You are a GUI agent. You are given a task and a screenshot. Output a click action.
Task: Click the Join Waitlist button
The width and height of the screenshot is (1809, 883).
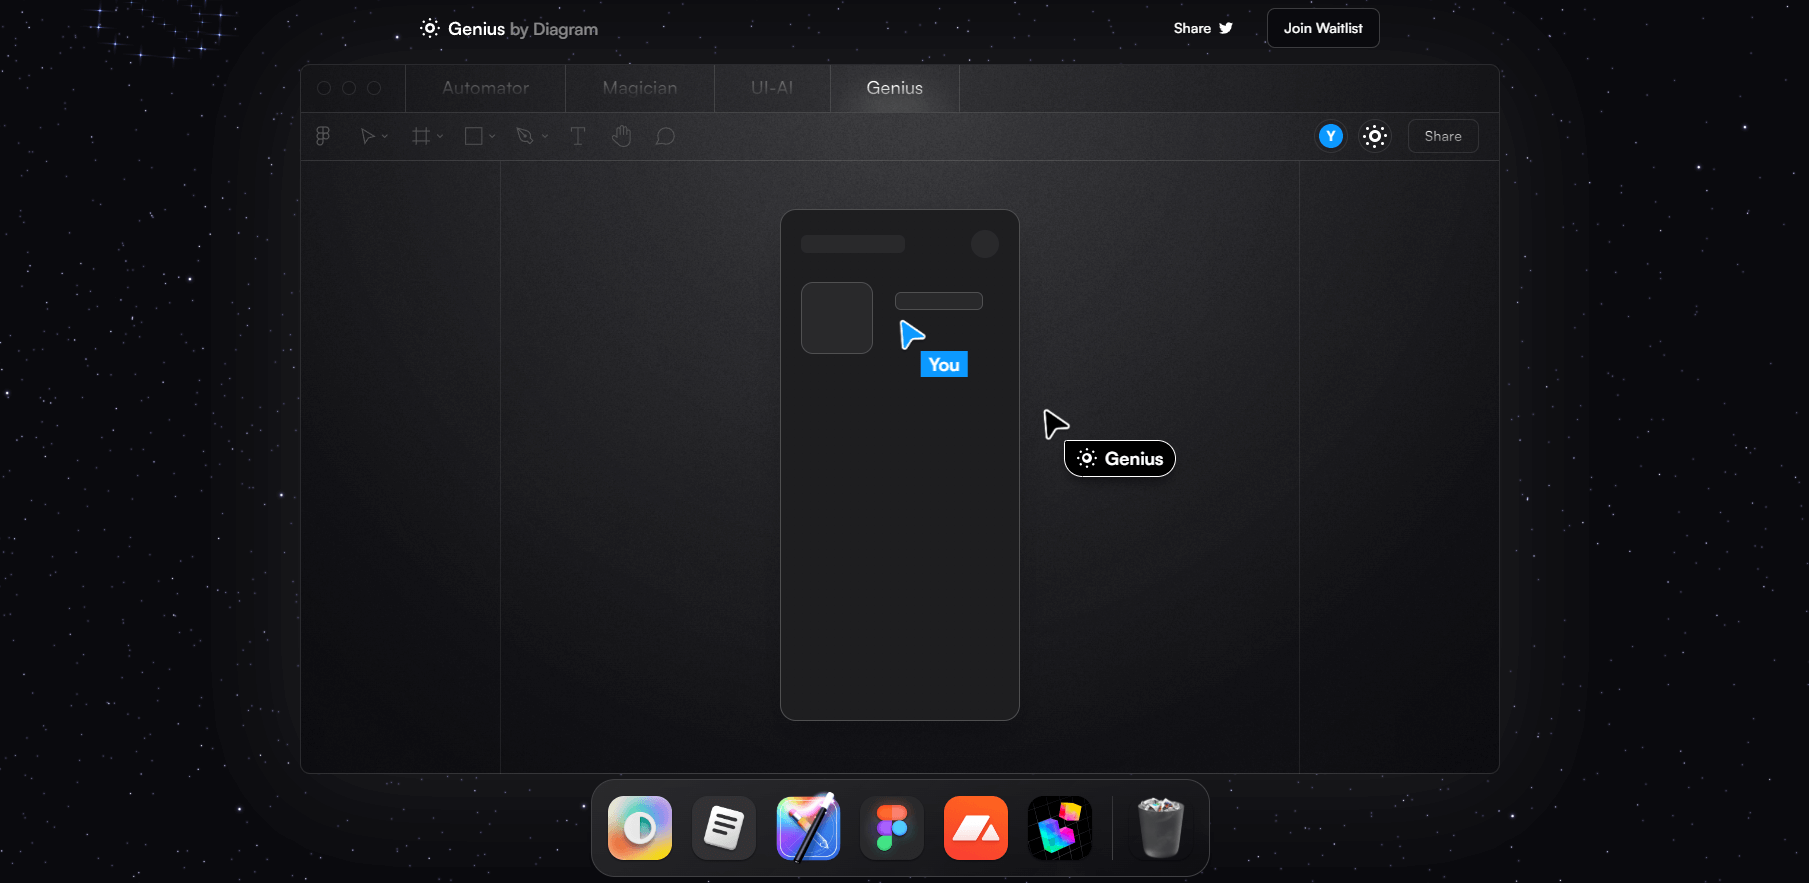(x=1322, y=28)
